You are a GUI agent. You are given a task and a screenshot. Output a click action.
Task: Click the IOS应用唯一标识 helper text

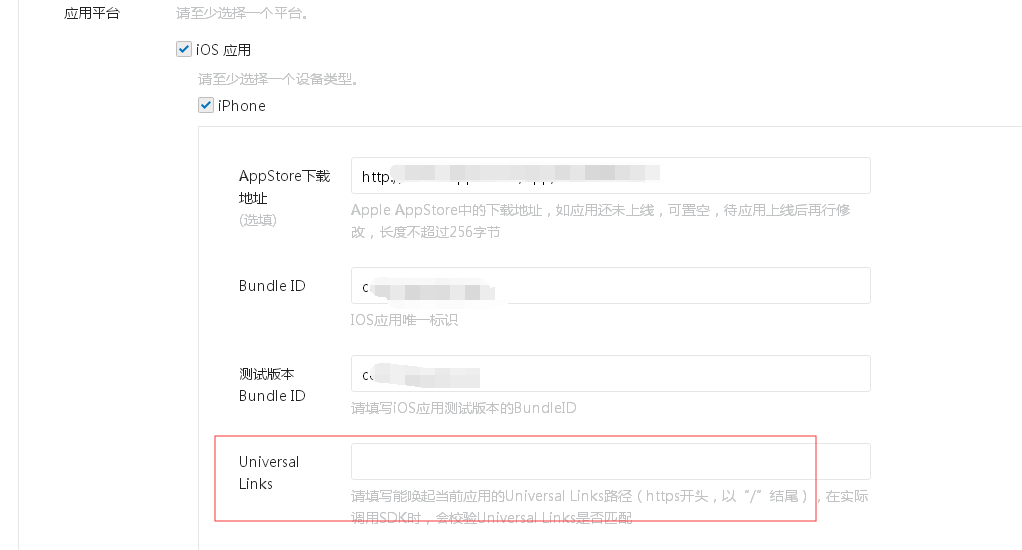point(404,320)
